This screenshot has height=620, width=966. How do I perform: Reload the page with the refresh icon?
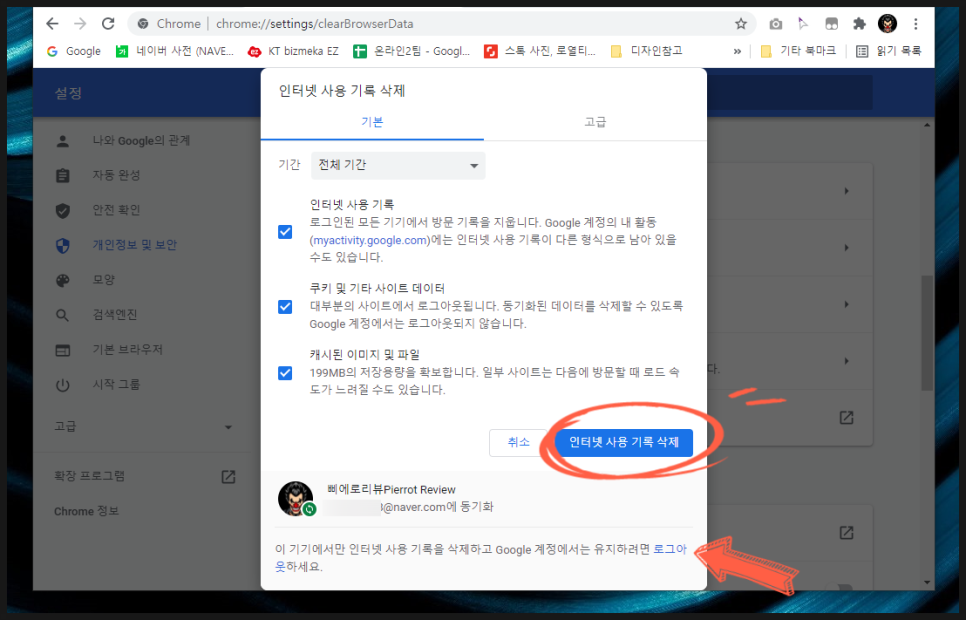point(108,24)
